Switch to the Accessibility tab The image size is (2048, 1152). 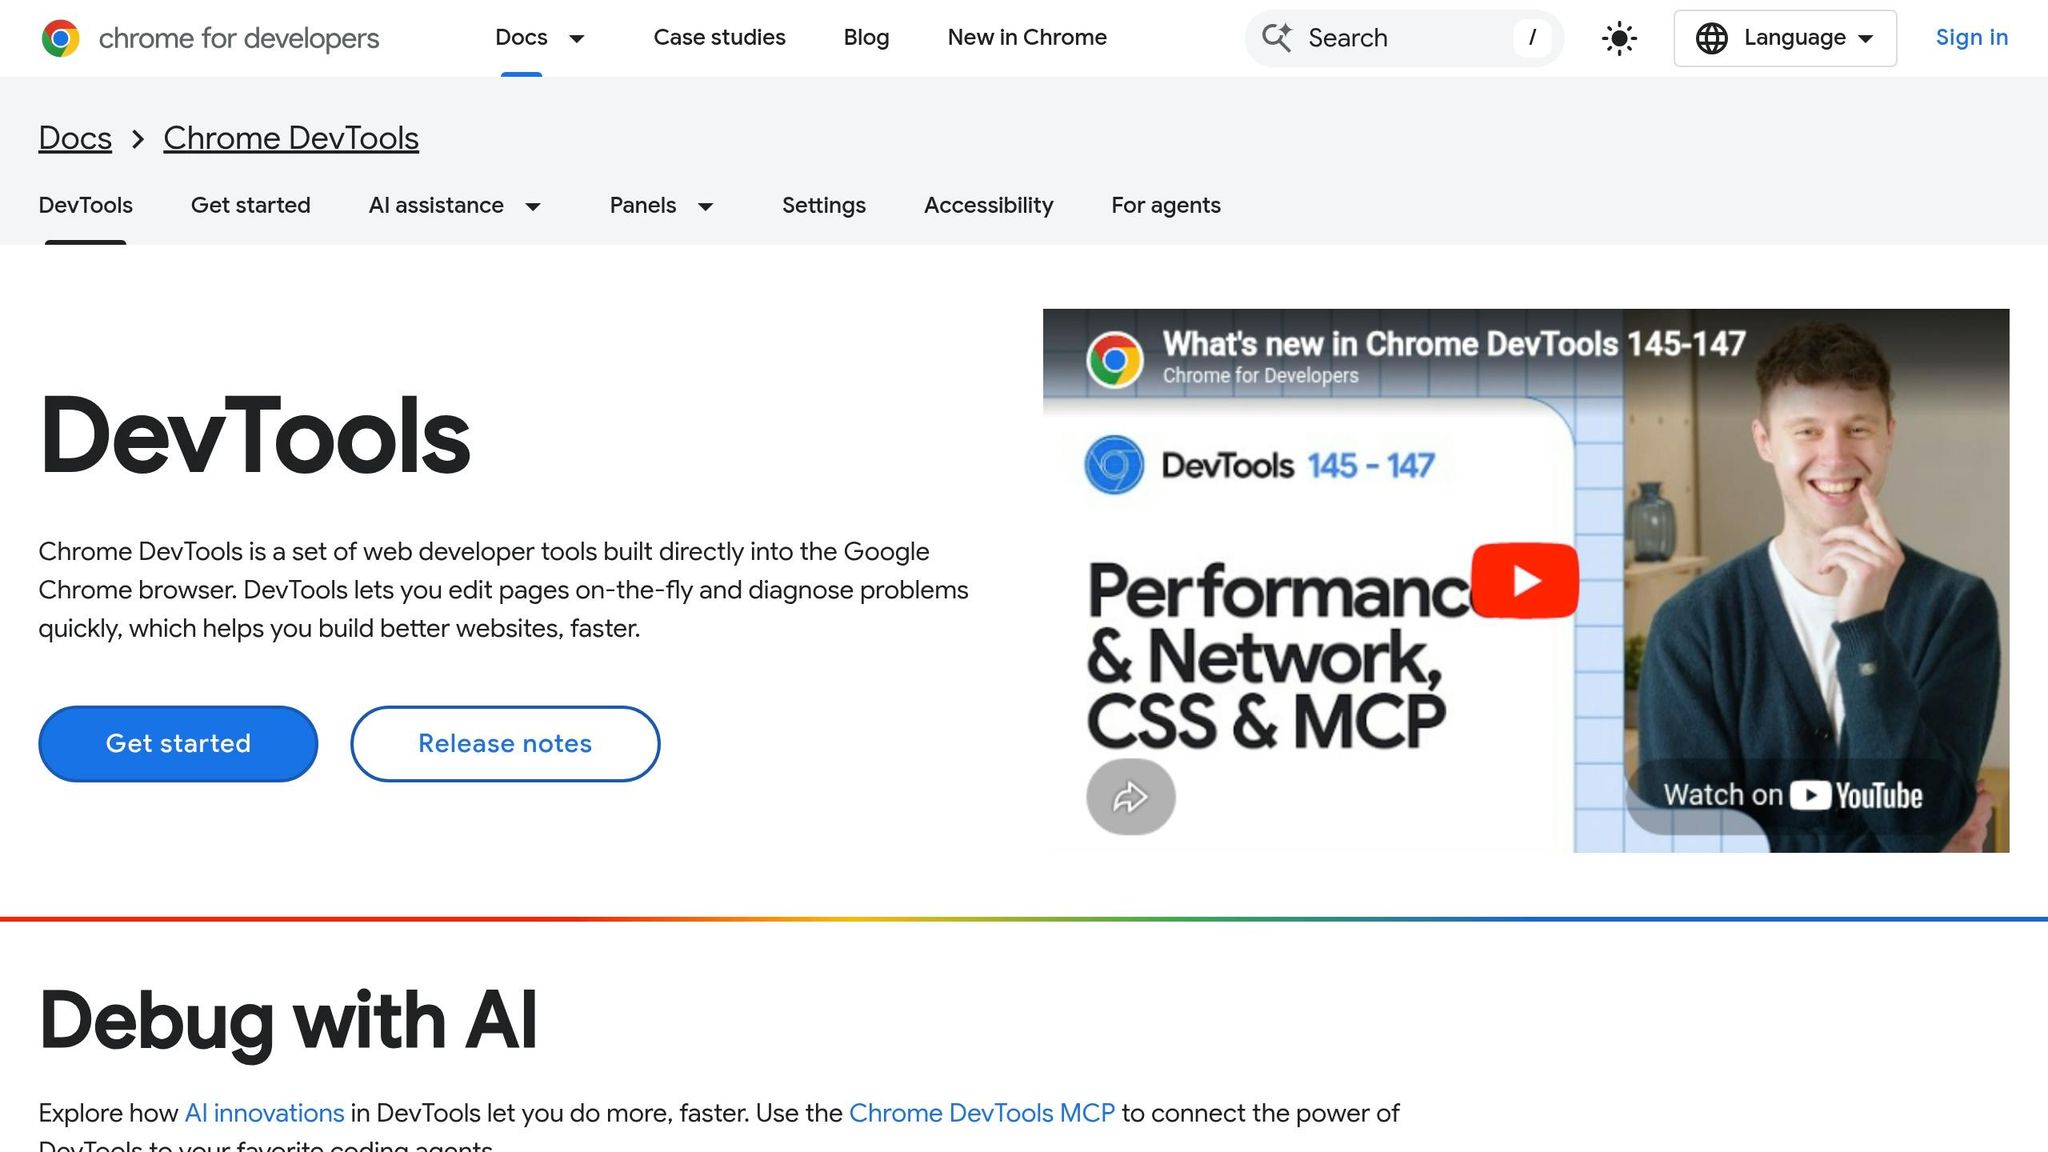click(988, 205)
